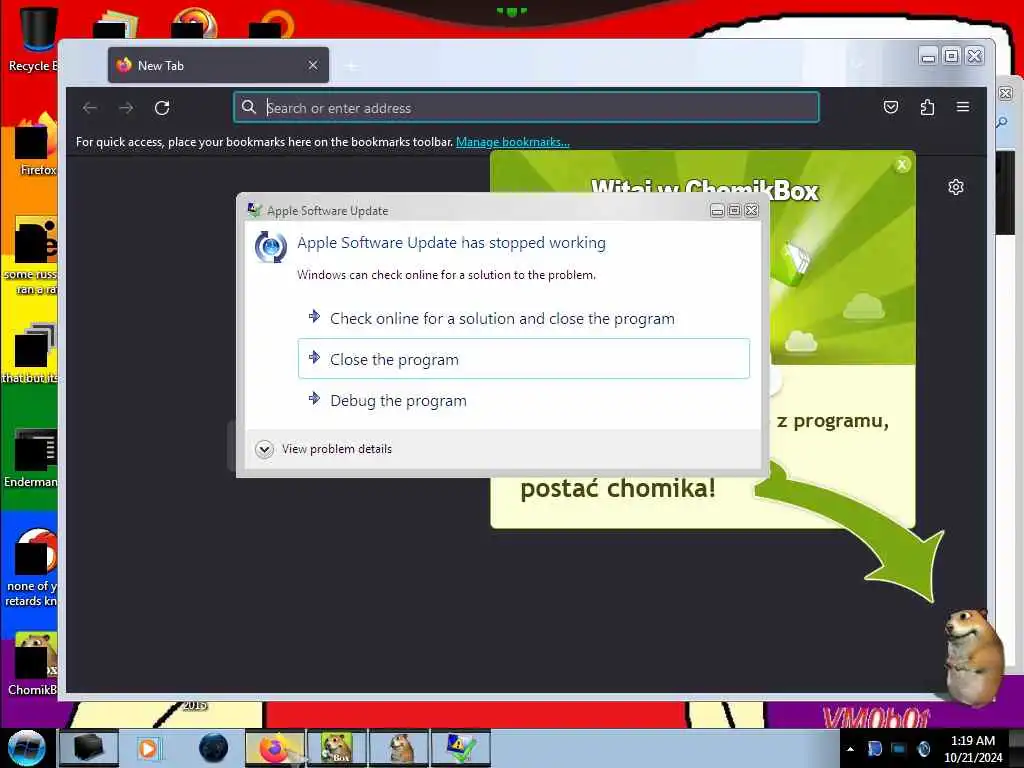Screen dimensions: 1024x768
Task: Open the black box taskbar icon
Action: click(x=89, y=748)
